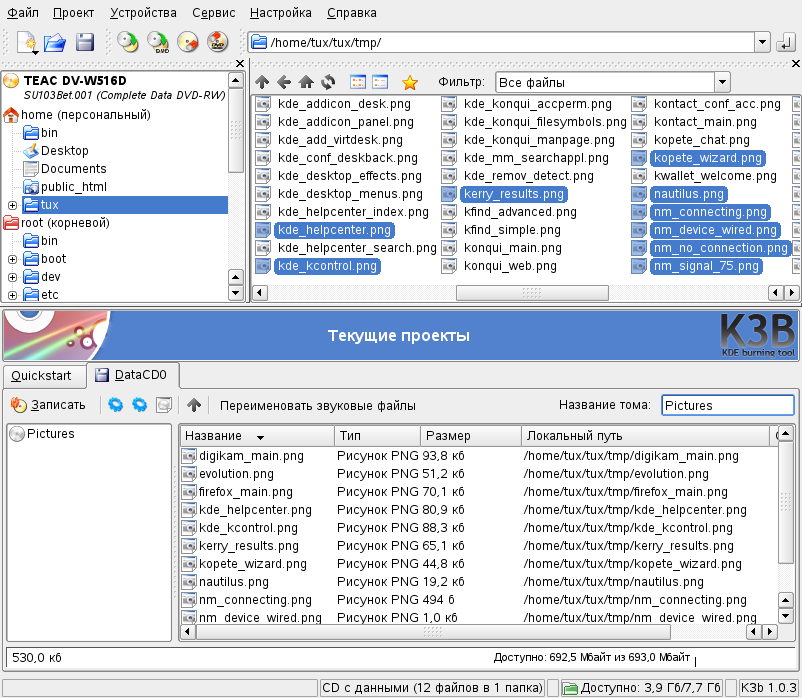Click the New Project toolbar icon
Screen dimensions: 802x698
coord(25,42)
